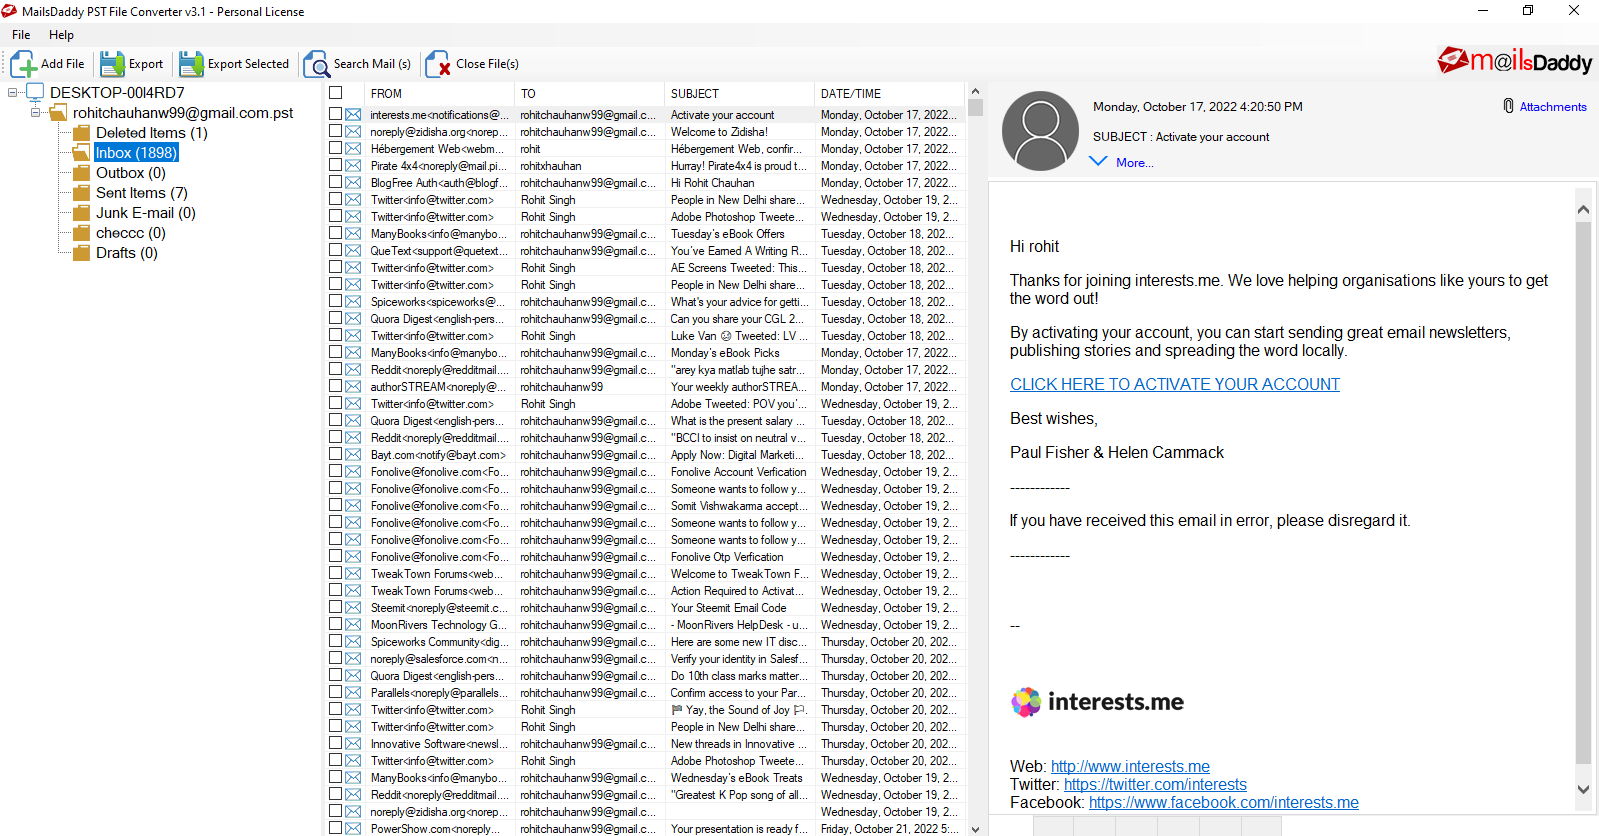The width and height of the screenshot is (1599, 836).
Task: Click envelope icon of Bayt.com email
Action: tap(353, 455)
